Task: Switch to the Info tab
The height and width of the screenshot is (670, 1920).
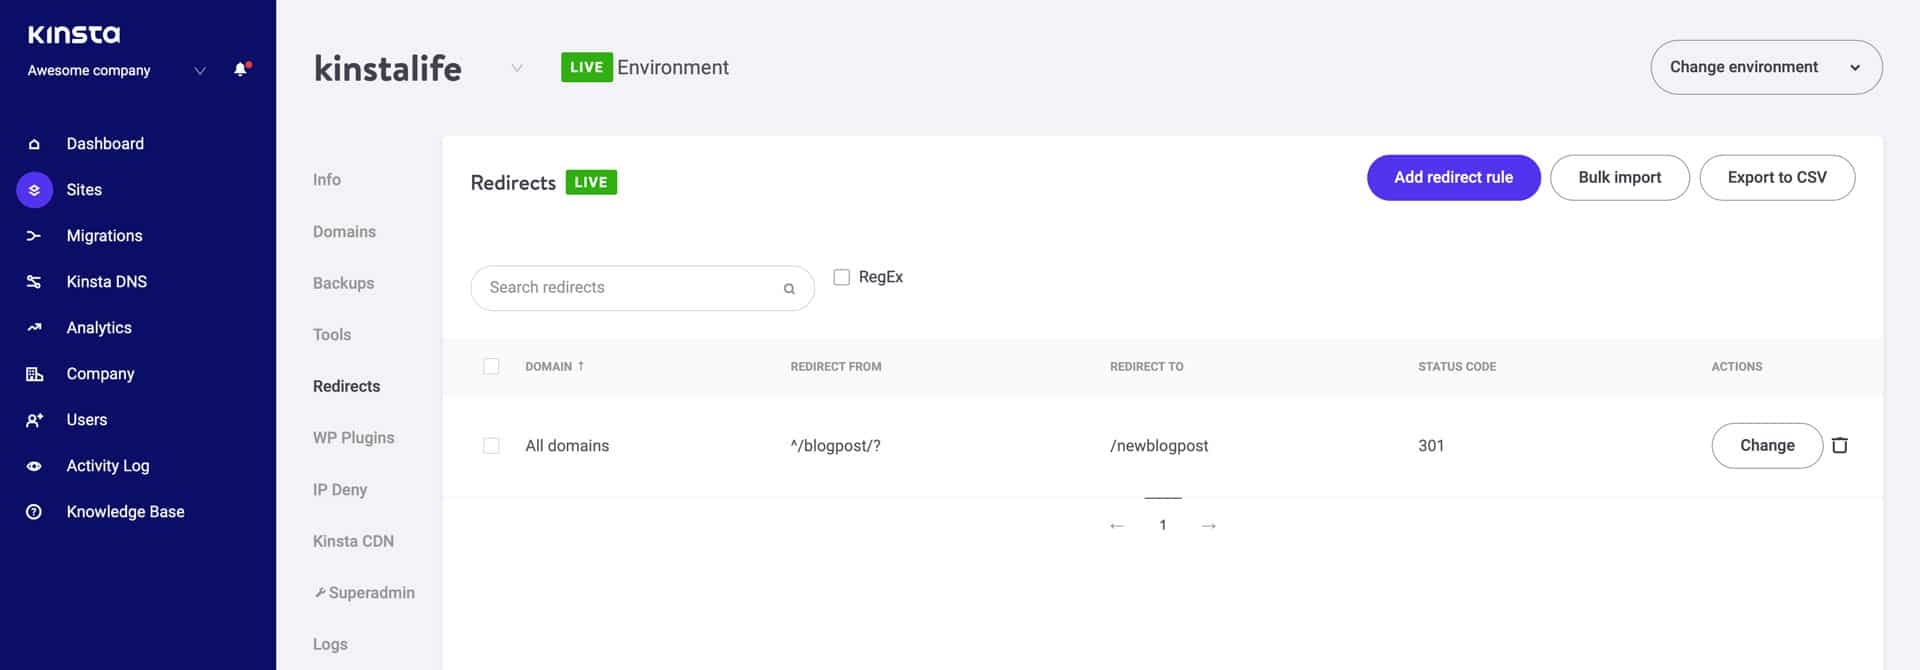Action: (327, 180)
